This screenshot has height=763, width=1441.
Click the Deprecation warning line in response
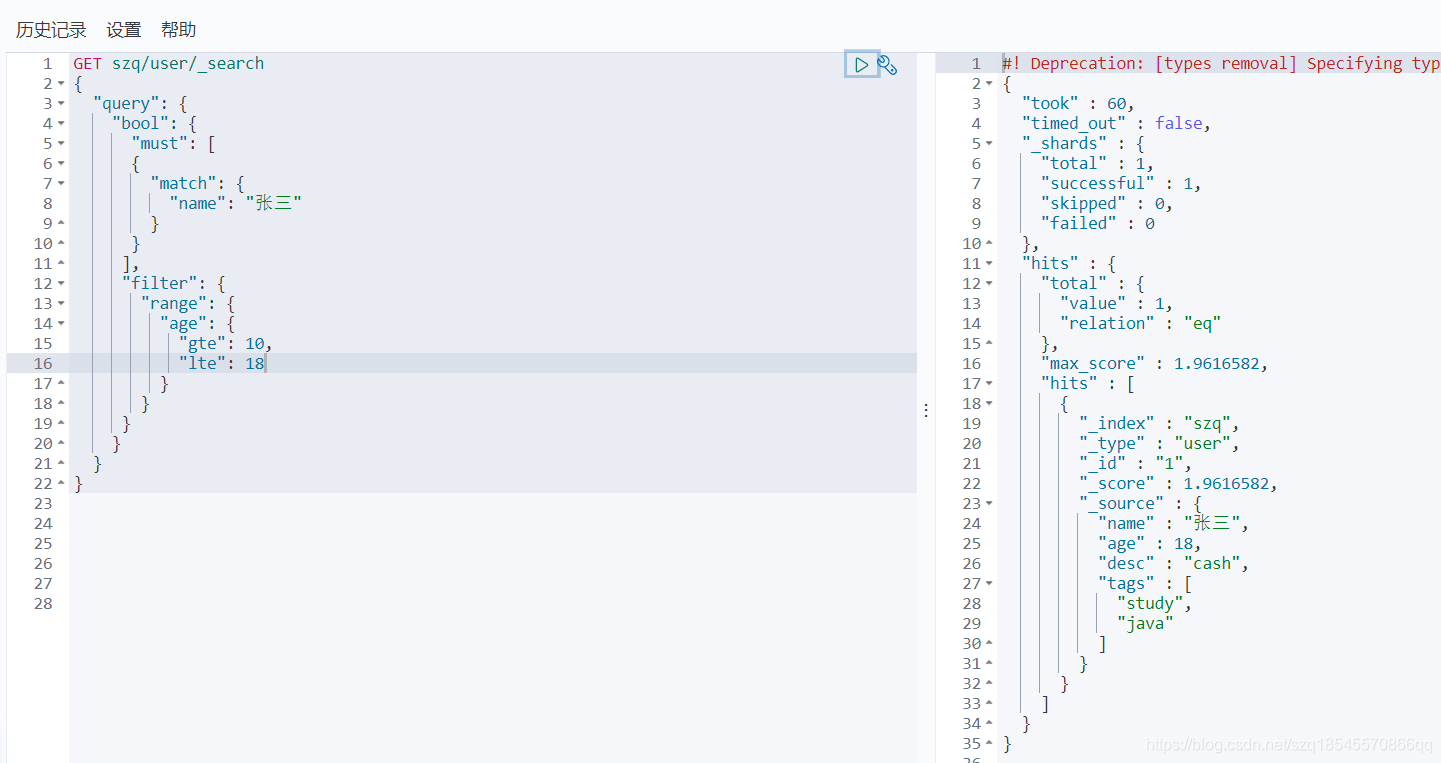point(1220,63)
